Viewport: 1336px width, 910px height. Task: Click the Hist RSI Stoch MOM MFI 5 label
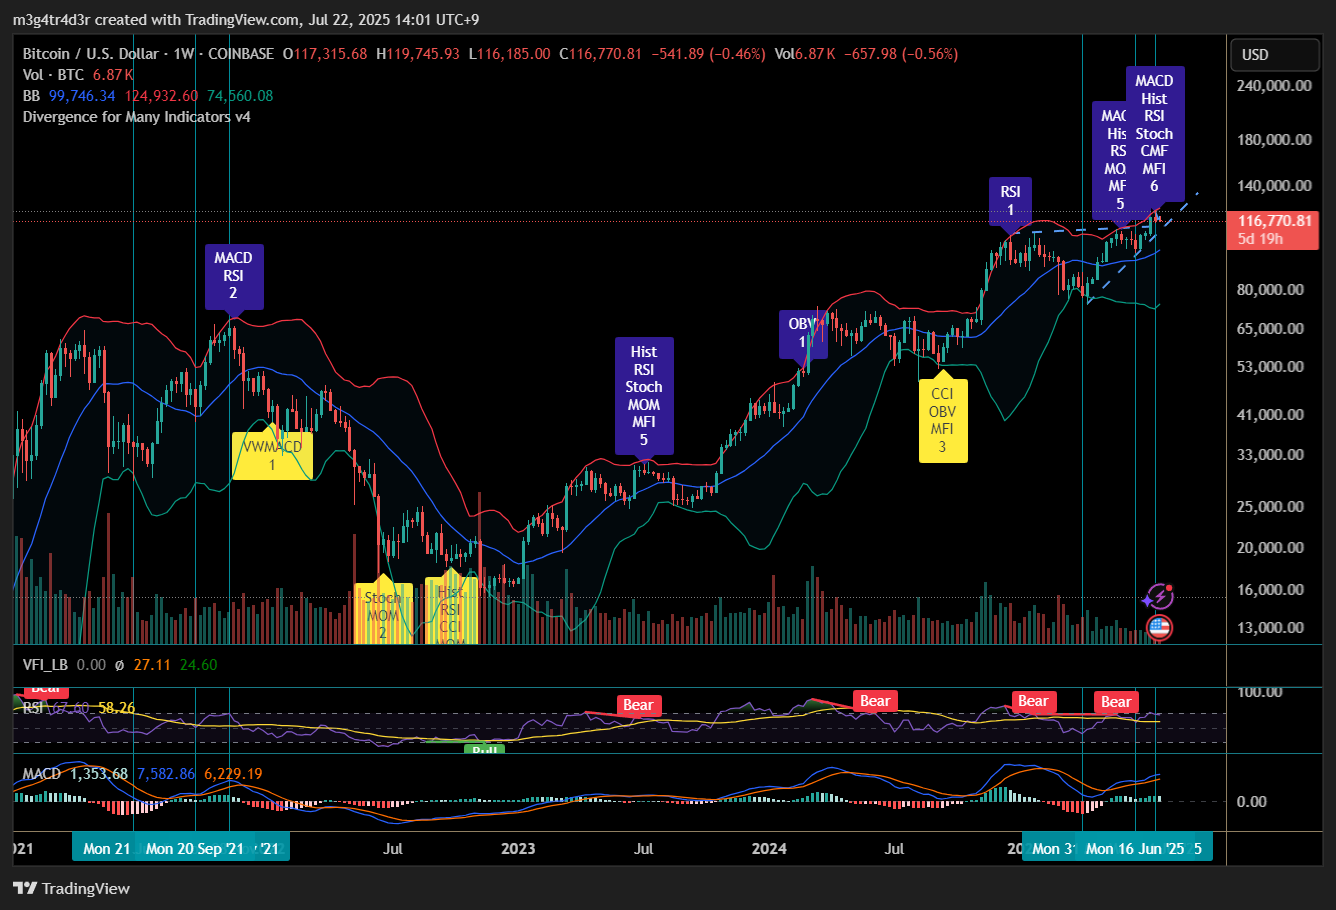click(644, 396)
